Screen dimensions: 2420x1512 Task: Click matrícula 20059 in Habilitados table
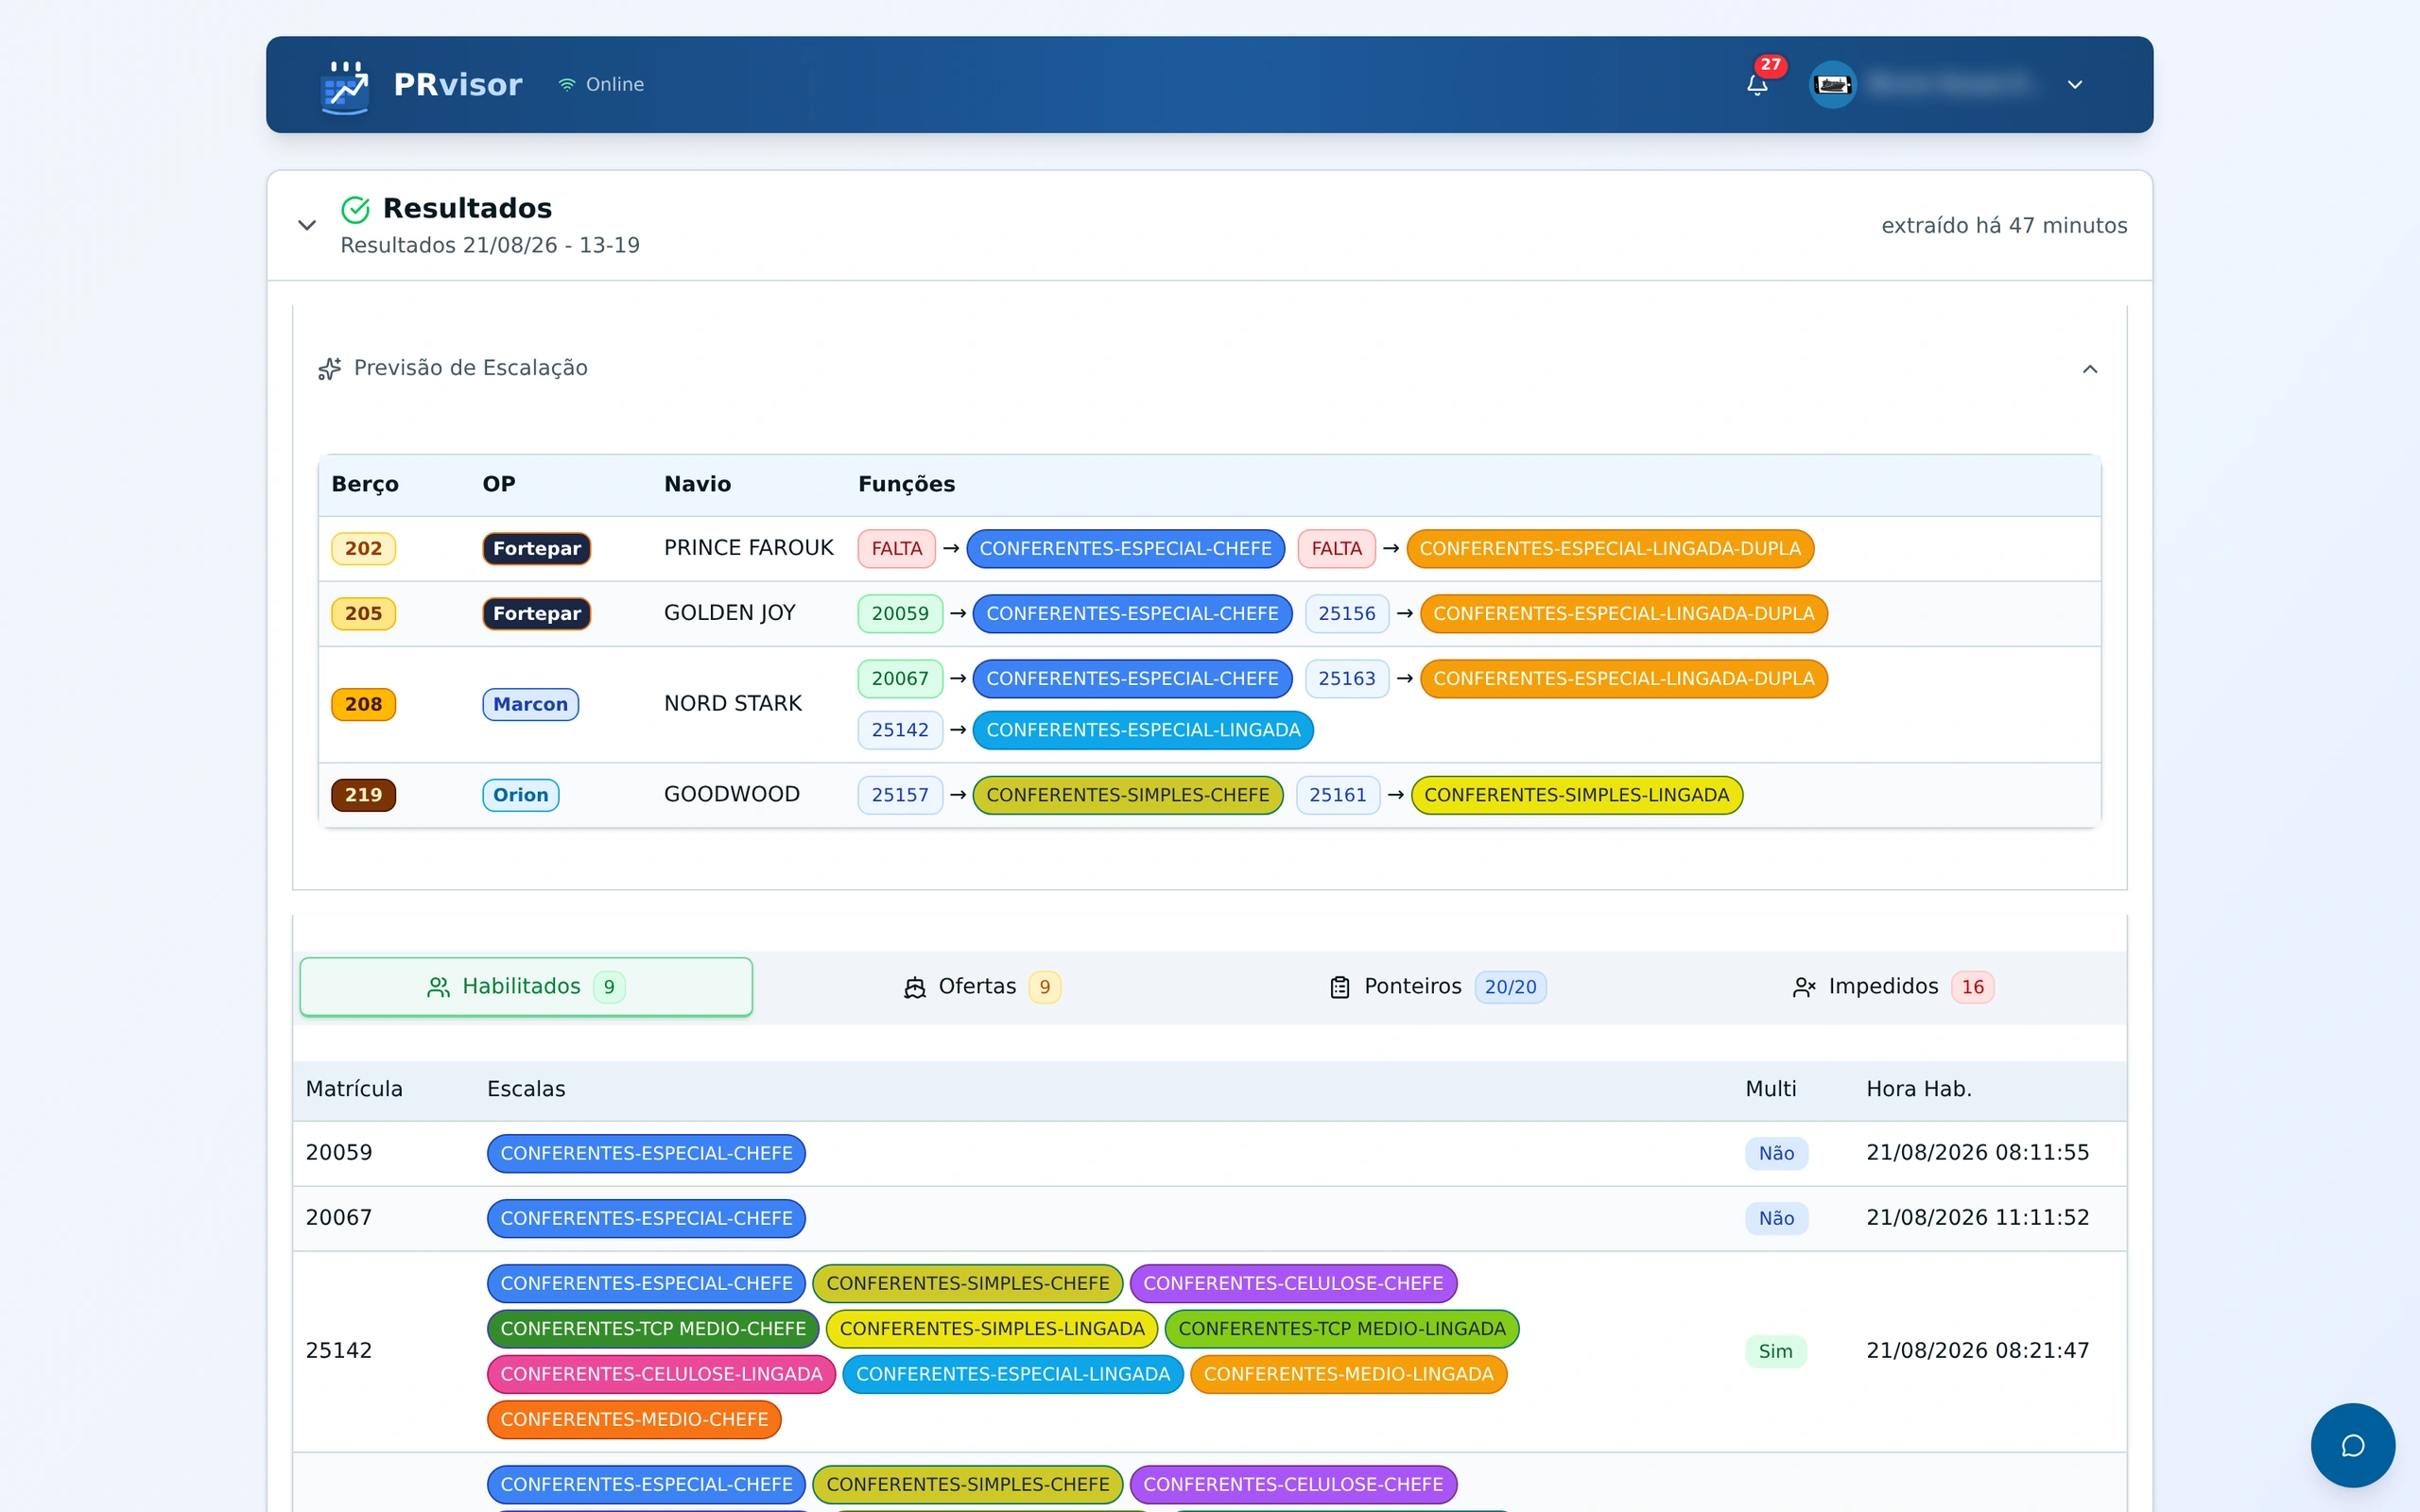point(339,1153)
